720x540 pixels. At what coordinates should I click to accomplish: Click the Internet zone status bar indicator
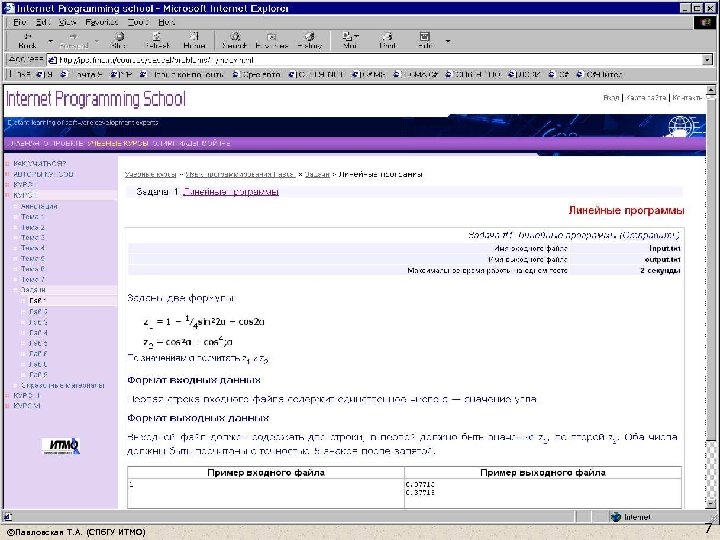[631, 517]
